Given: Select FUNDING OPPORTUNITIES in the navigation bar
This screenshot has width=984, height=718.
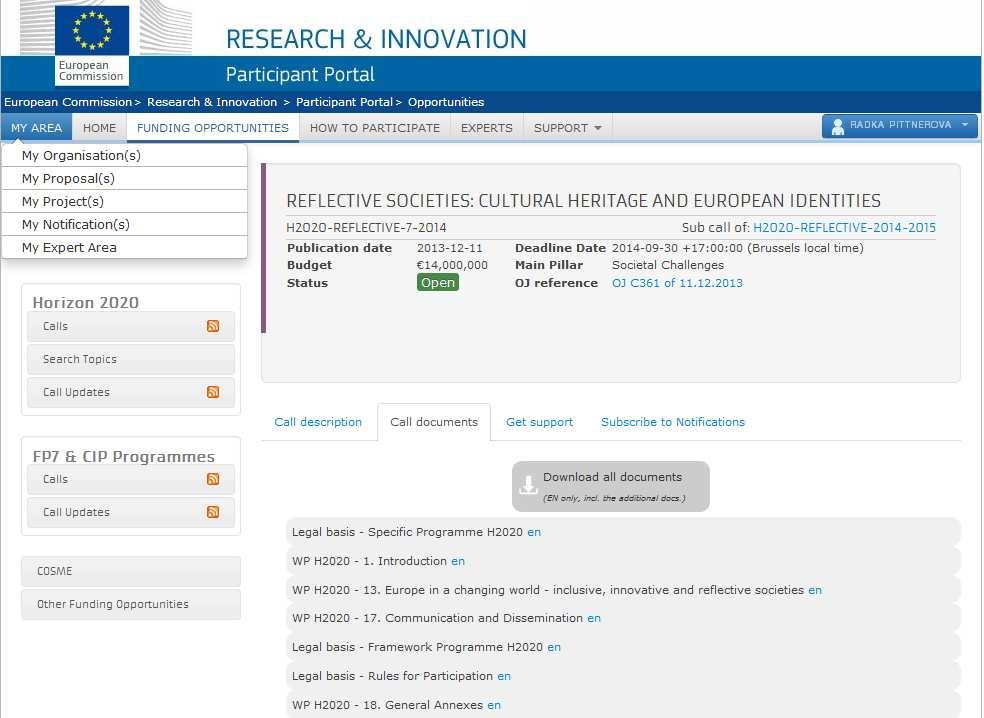Looking at the screenshot, I should 213,128.
